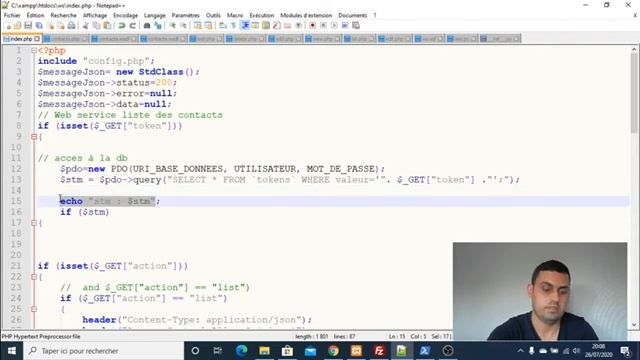Image resolution: width=640 pixels, height=360 pixels.
Task: Zoom out using the toolbar icon
Action: click(183, 26)
